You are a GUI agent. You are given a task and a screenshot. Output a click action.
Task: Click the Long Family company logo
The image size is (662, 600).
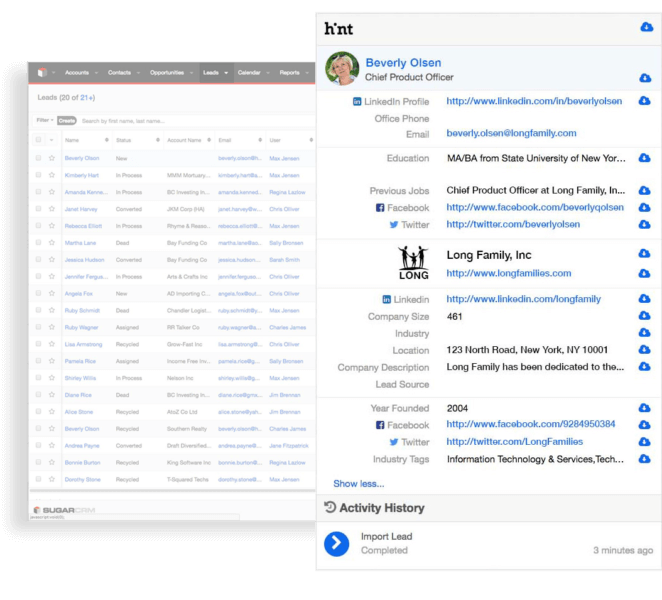tap(414, 263)
